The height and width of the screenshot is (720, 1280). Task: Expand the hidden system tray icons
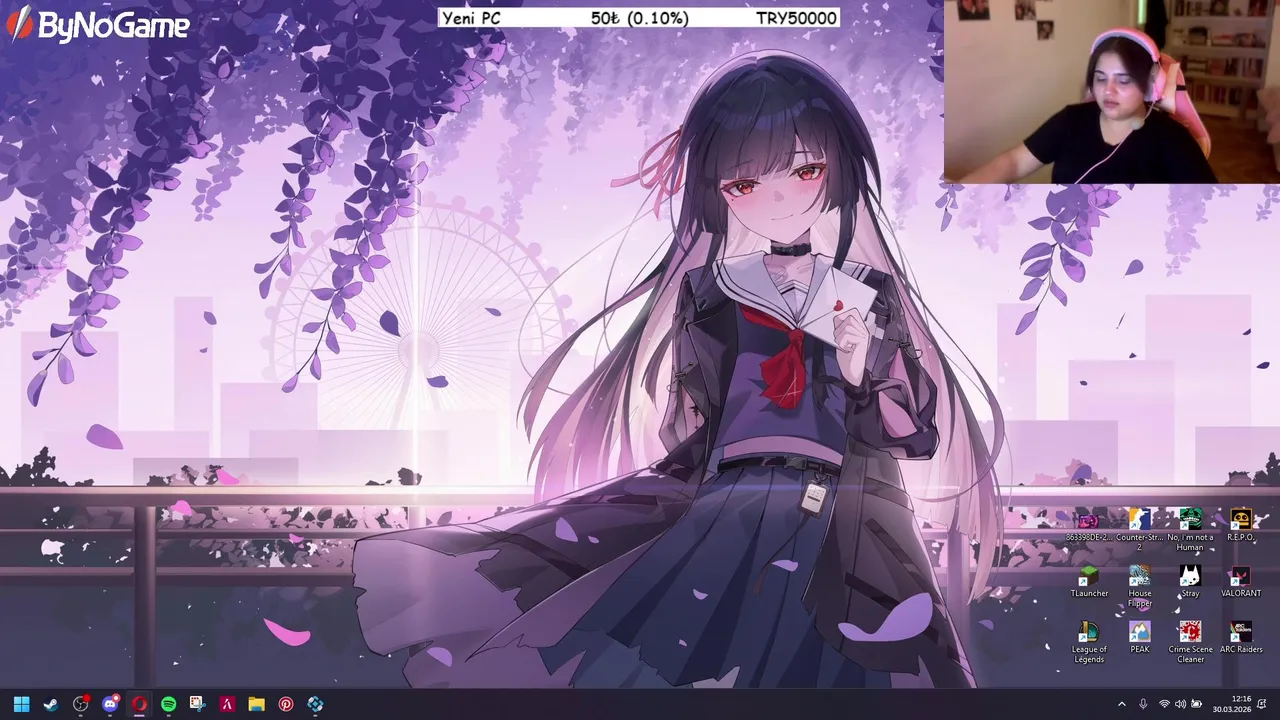point(1121,704)
